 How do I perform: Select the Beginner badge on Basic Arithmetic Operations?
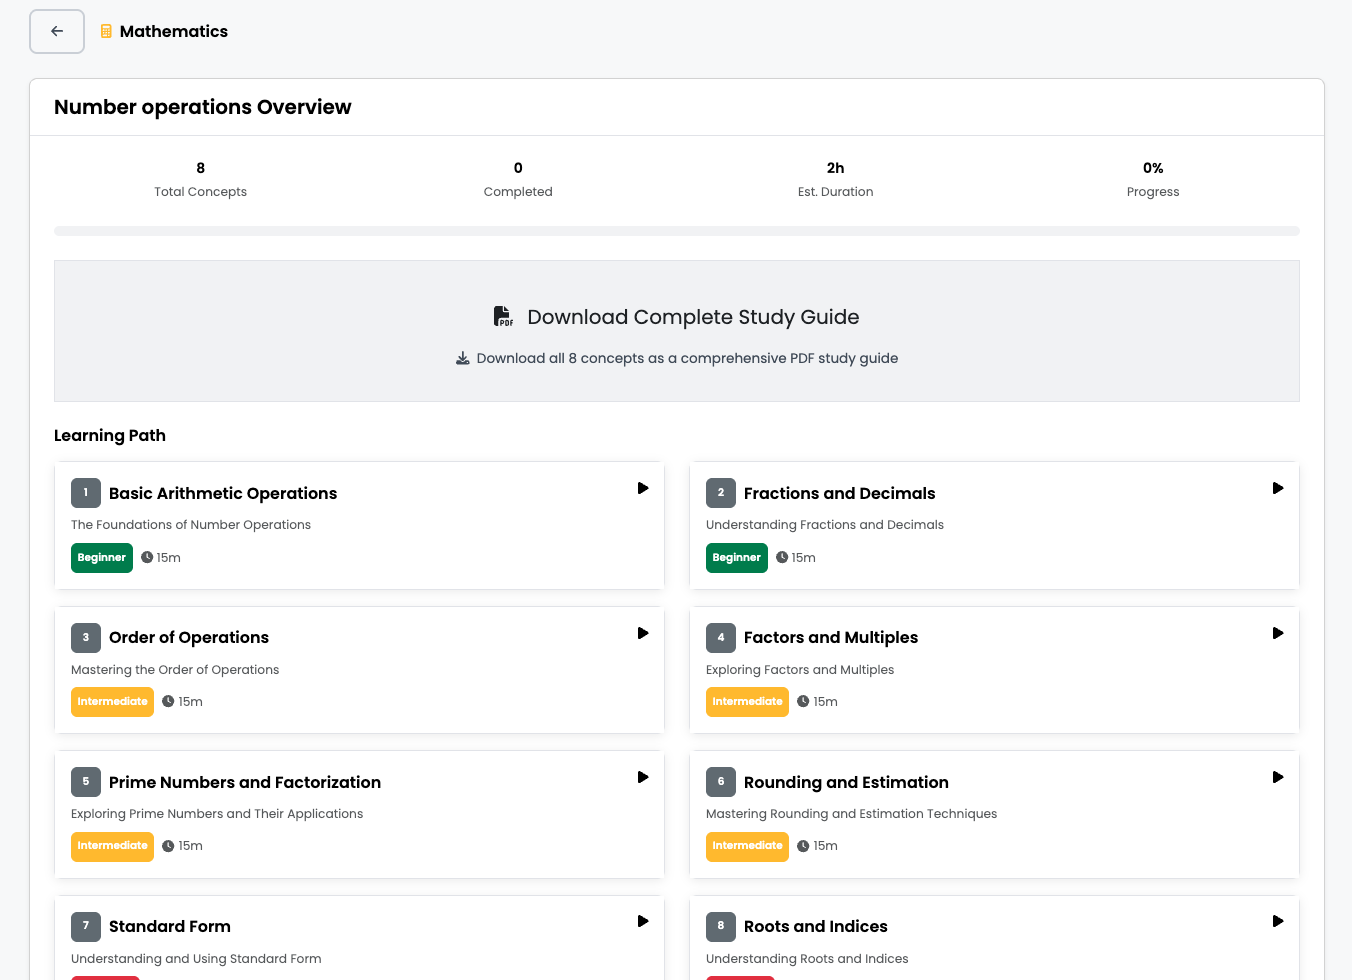(101, 557)
